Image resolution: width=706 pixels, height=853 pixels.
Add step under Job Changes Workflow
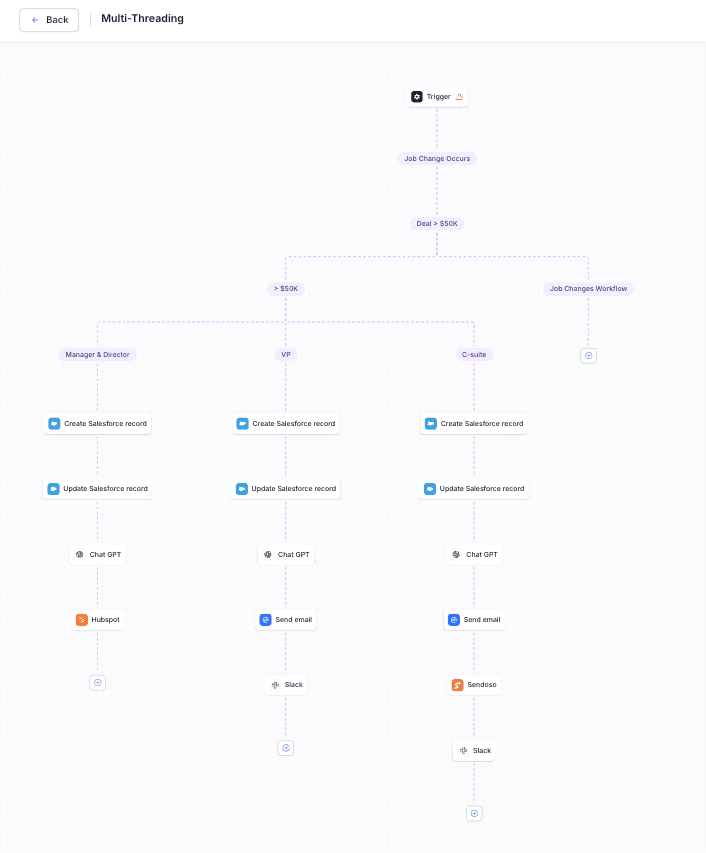click(x=589, y=356)
